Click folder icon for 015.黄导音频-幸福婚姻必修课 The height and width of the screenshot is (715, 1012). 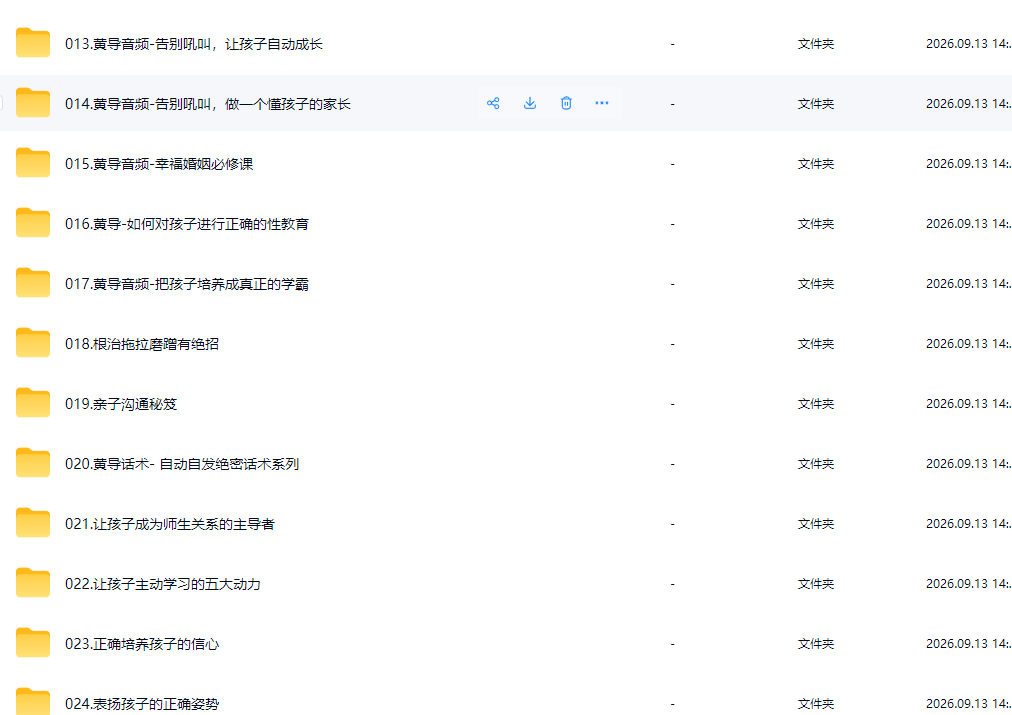point(33,163)
